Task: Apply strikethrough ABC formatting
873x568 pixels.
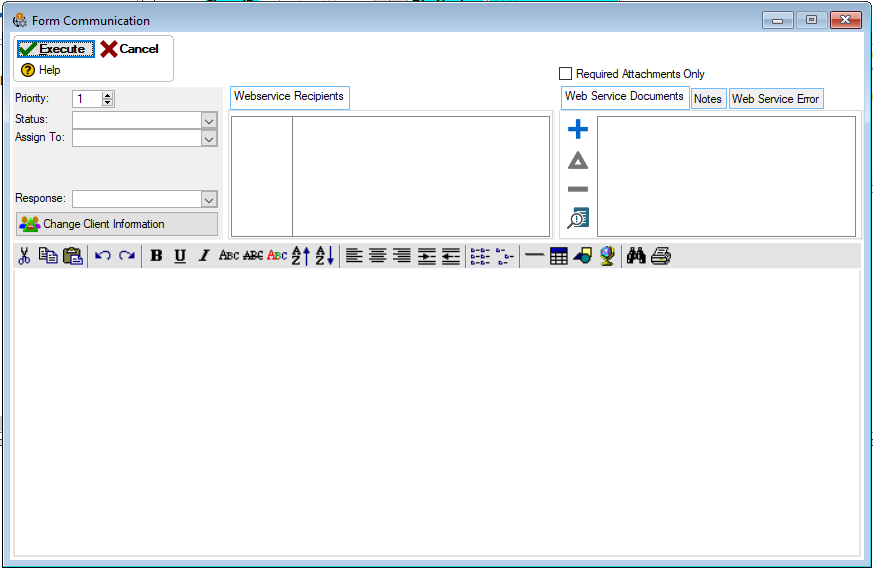Action: tap(253, 256)
